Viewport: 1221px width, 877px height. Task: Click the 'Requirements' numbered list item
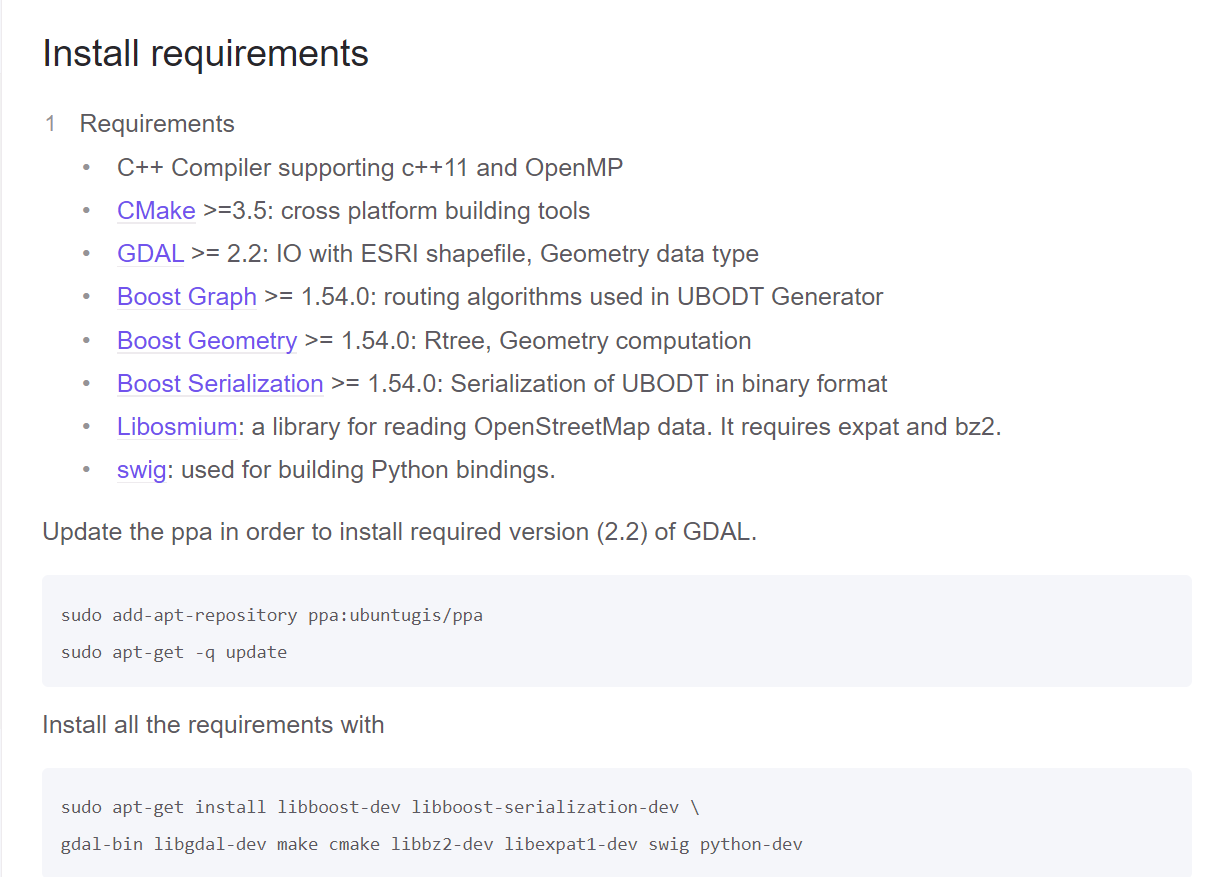click(157, 124)
